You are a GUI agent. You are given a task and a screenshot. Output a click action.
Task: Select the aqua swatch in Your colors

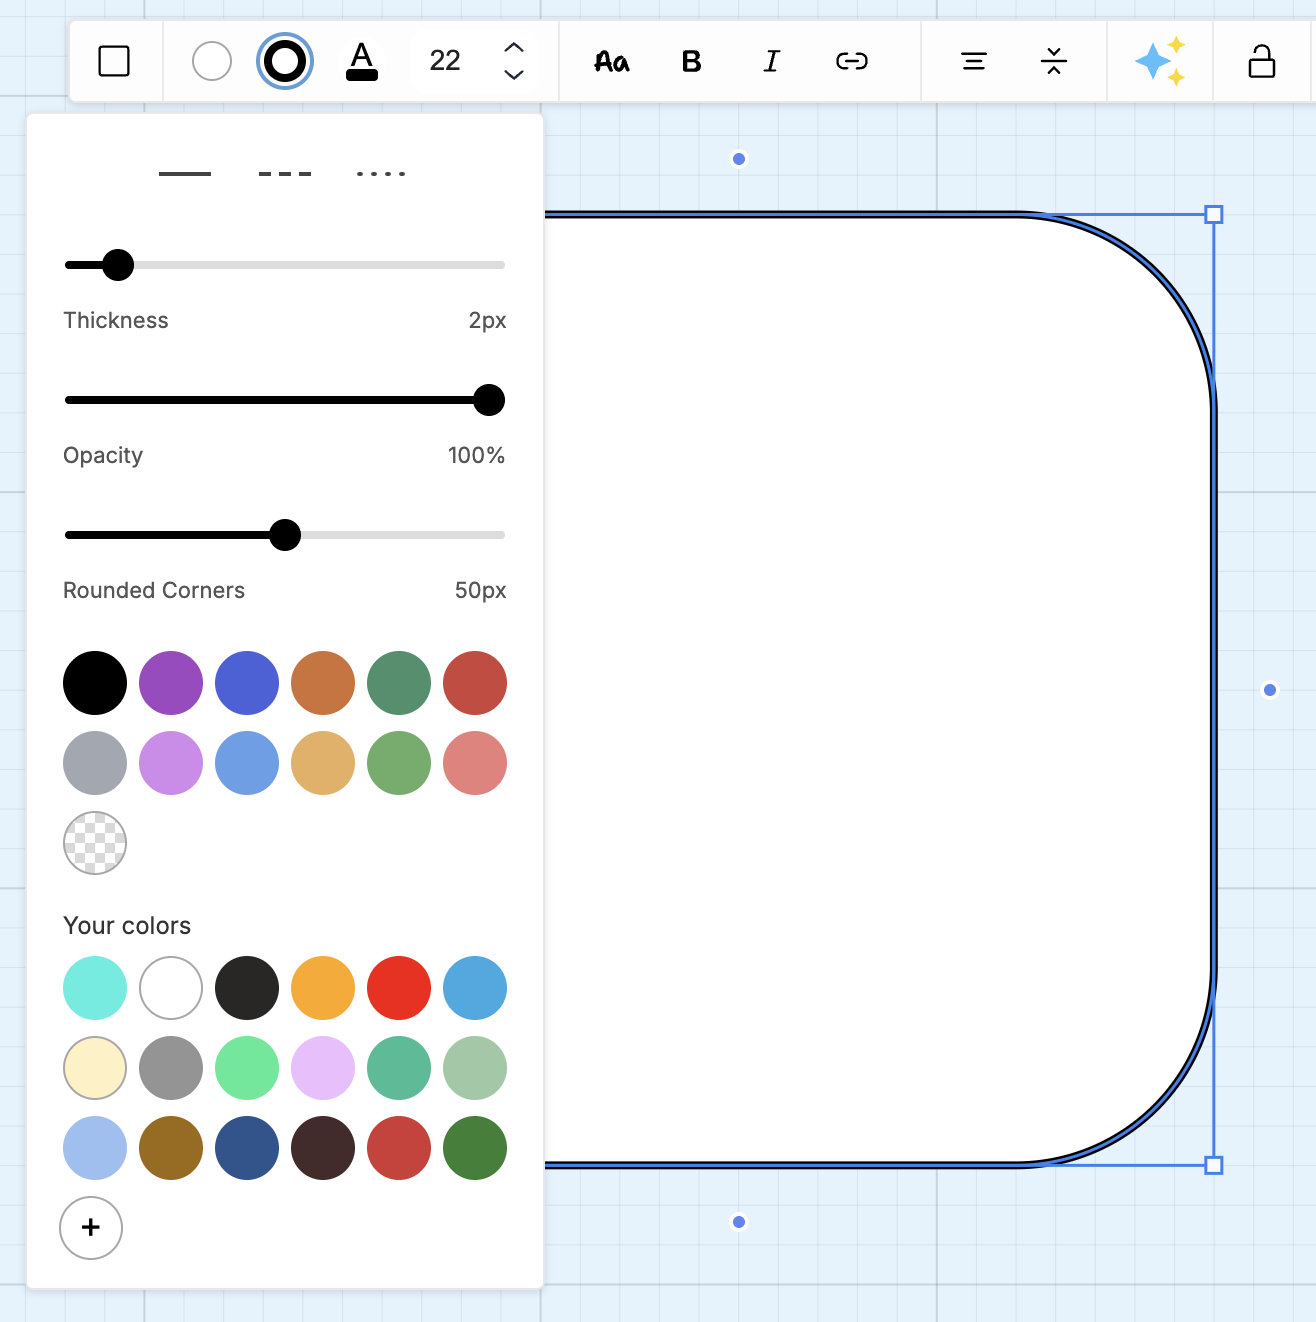(x=95, y=988)
